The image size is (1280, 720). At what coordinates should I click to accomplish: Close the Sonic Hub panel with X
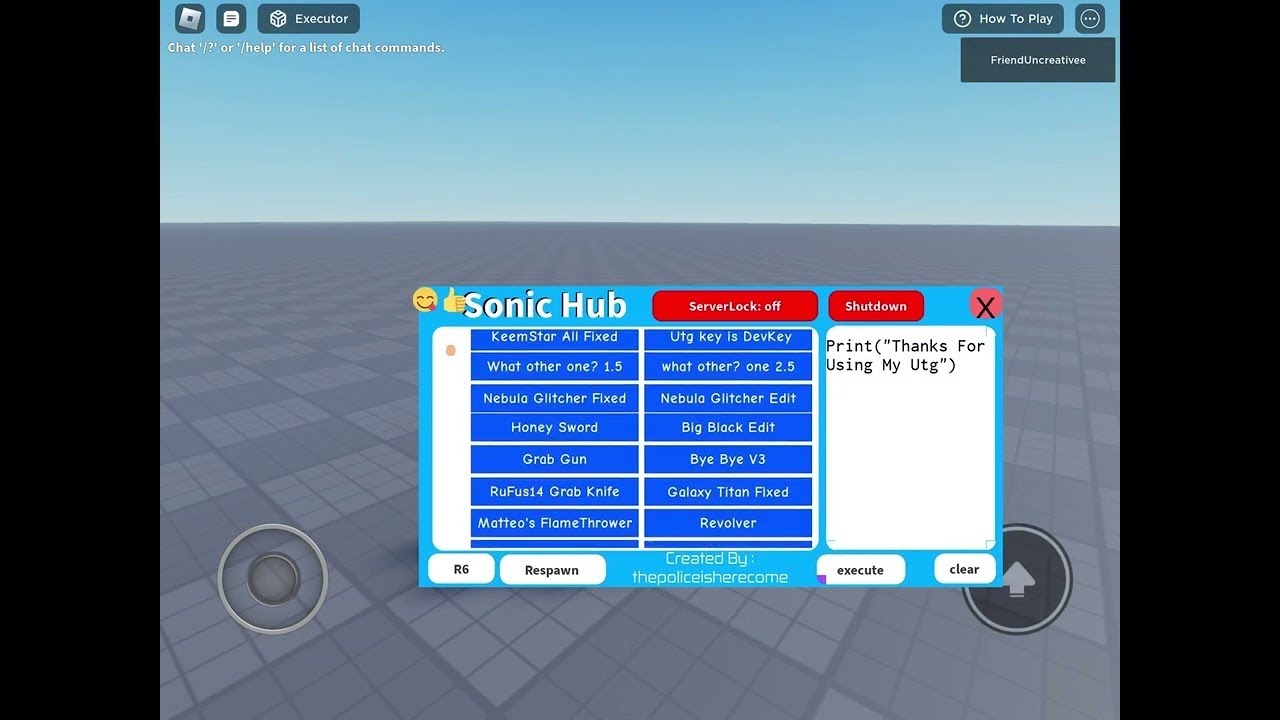(x=986, y=306)
